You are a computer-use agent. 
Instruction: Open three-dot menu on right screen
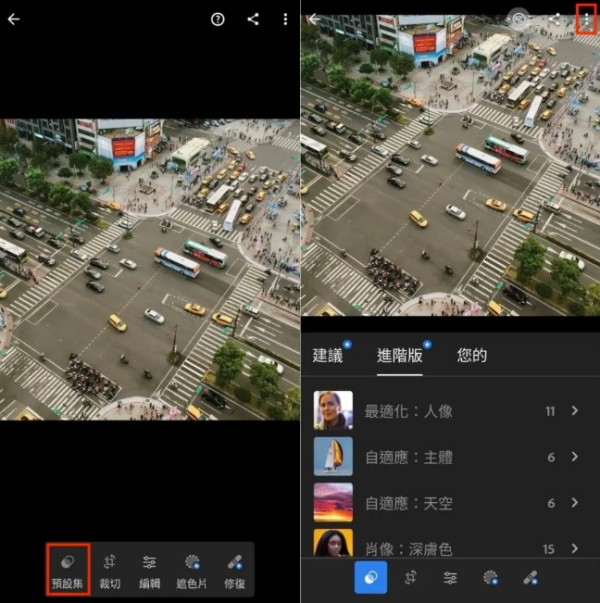(587, 19)
